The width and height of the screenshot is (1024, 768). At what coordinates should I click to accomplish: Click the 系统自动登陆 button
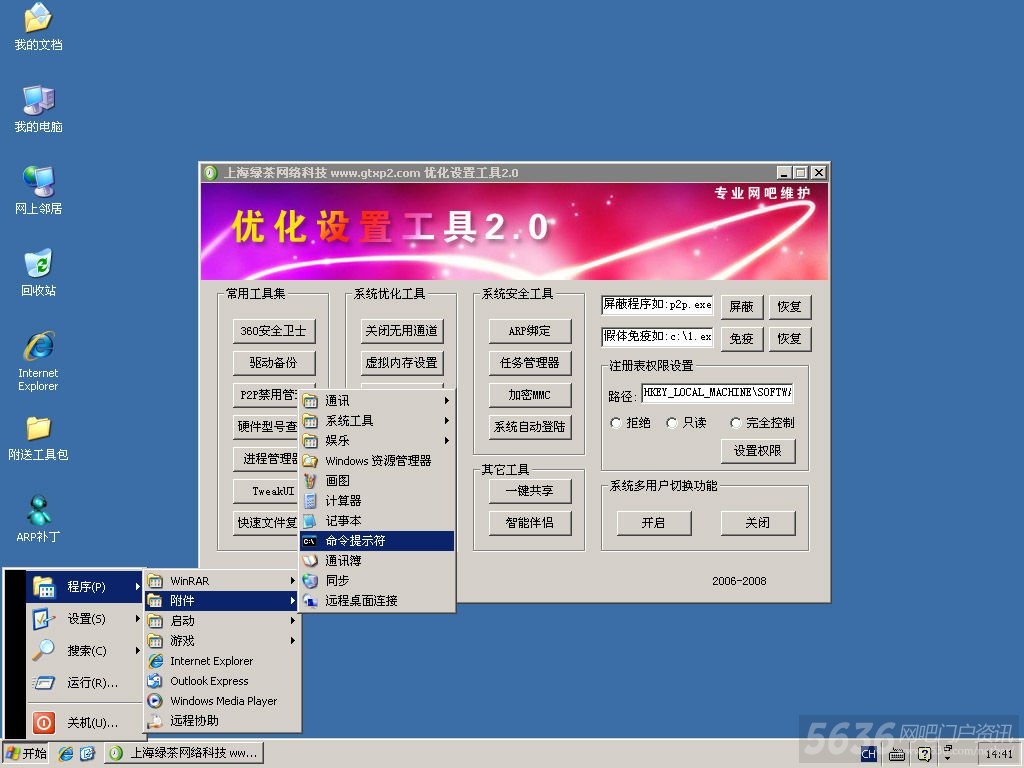pos(530,426)
